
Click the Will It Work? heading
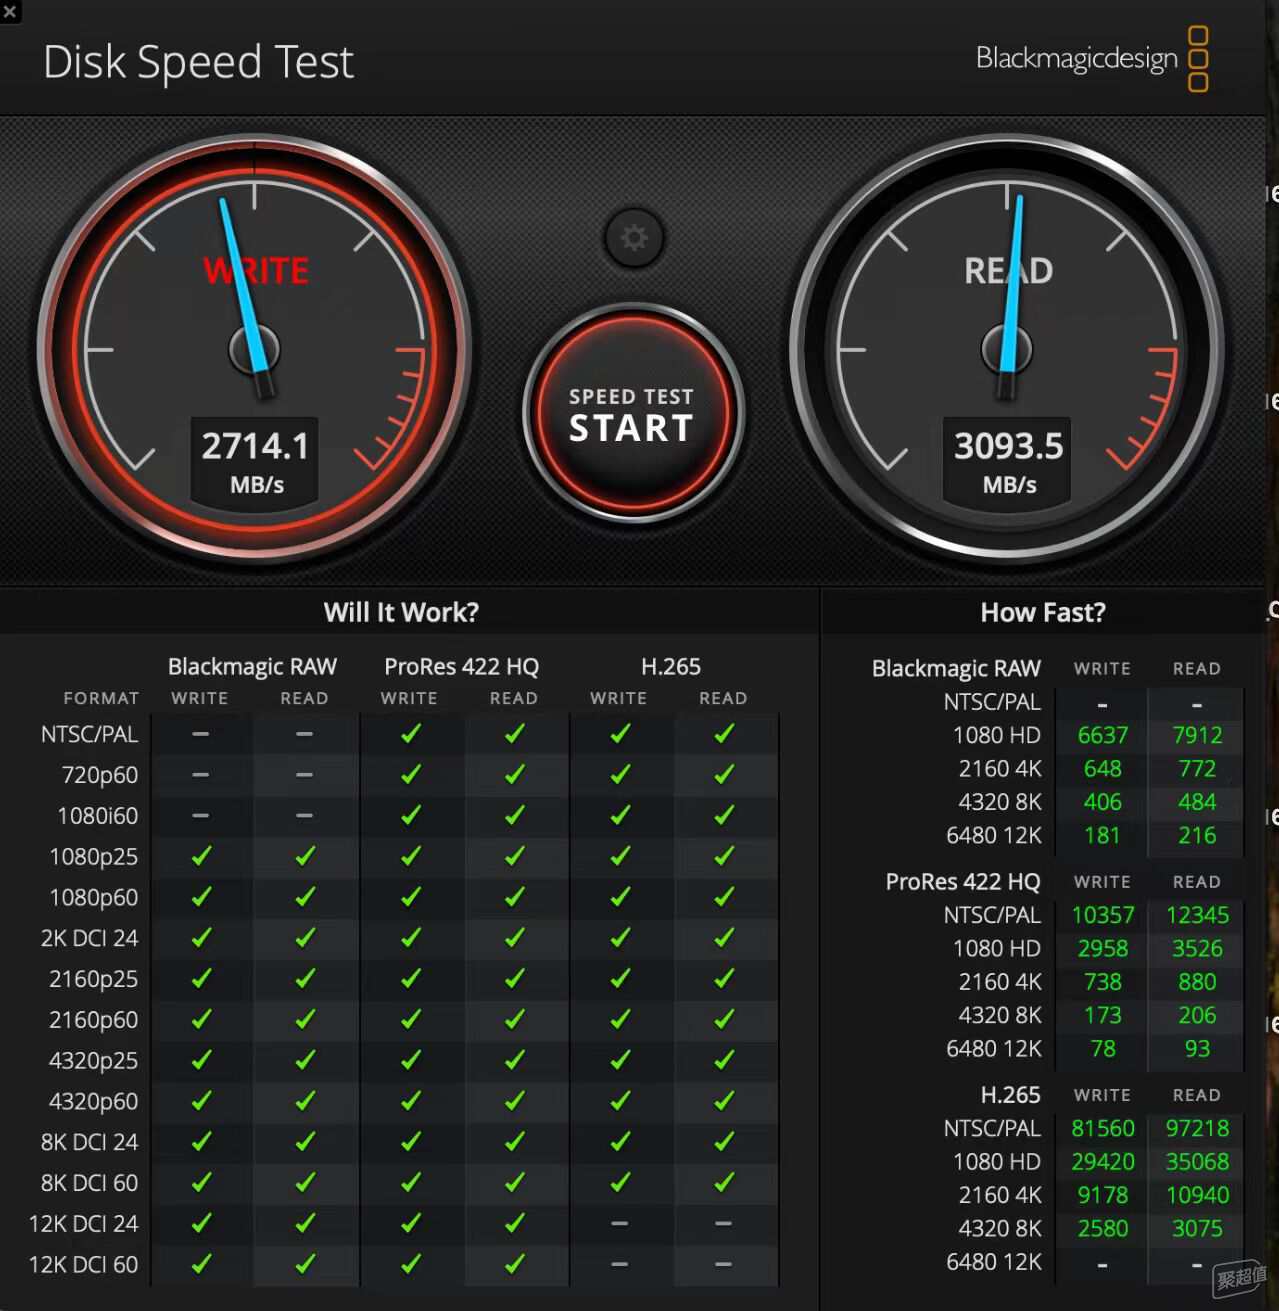pos(401,612)
